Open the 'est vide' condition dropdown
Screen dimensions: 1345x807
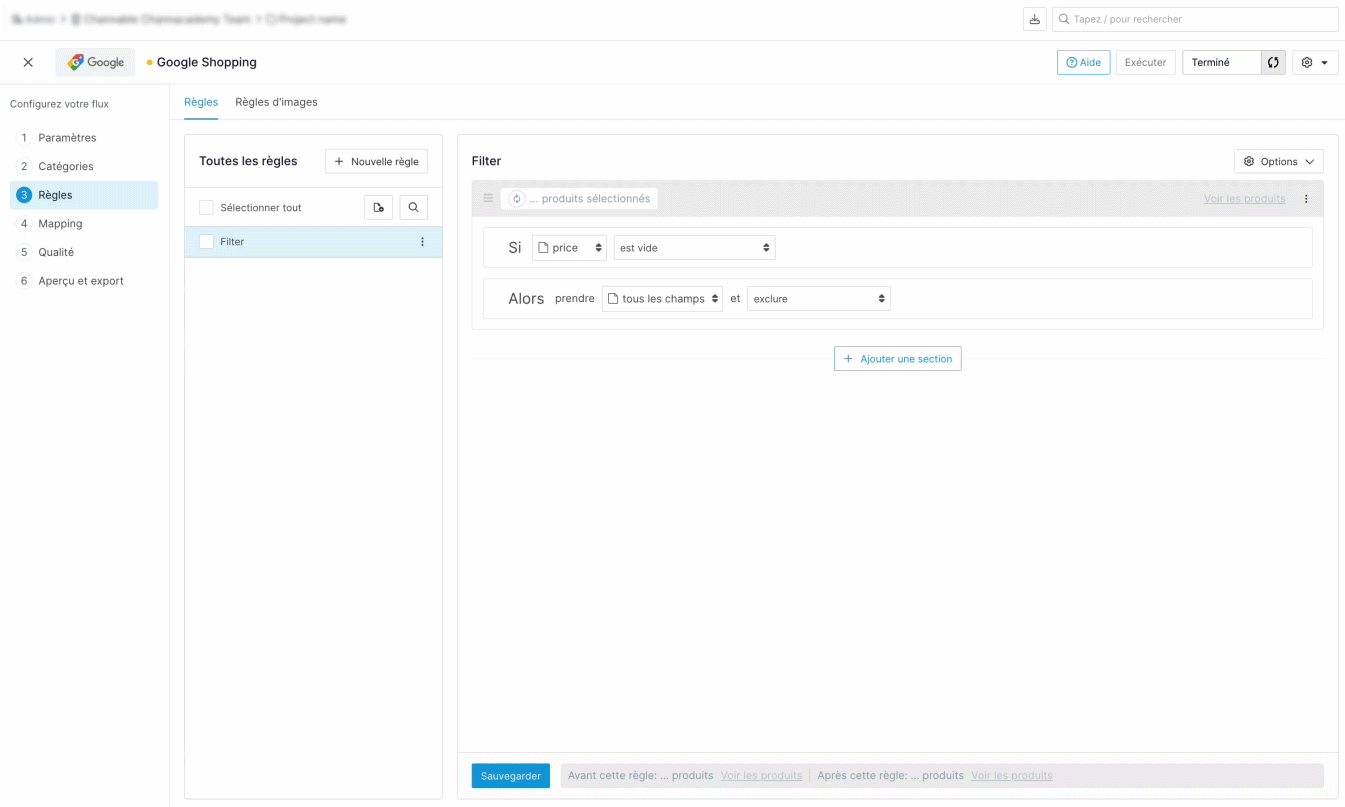pos(694,248)
